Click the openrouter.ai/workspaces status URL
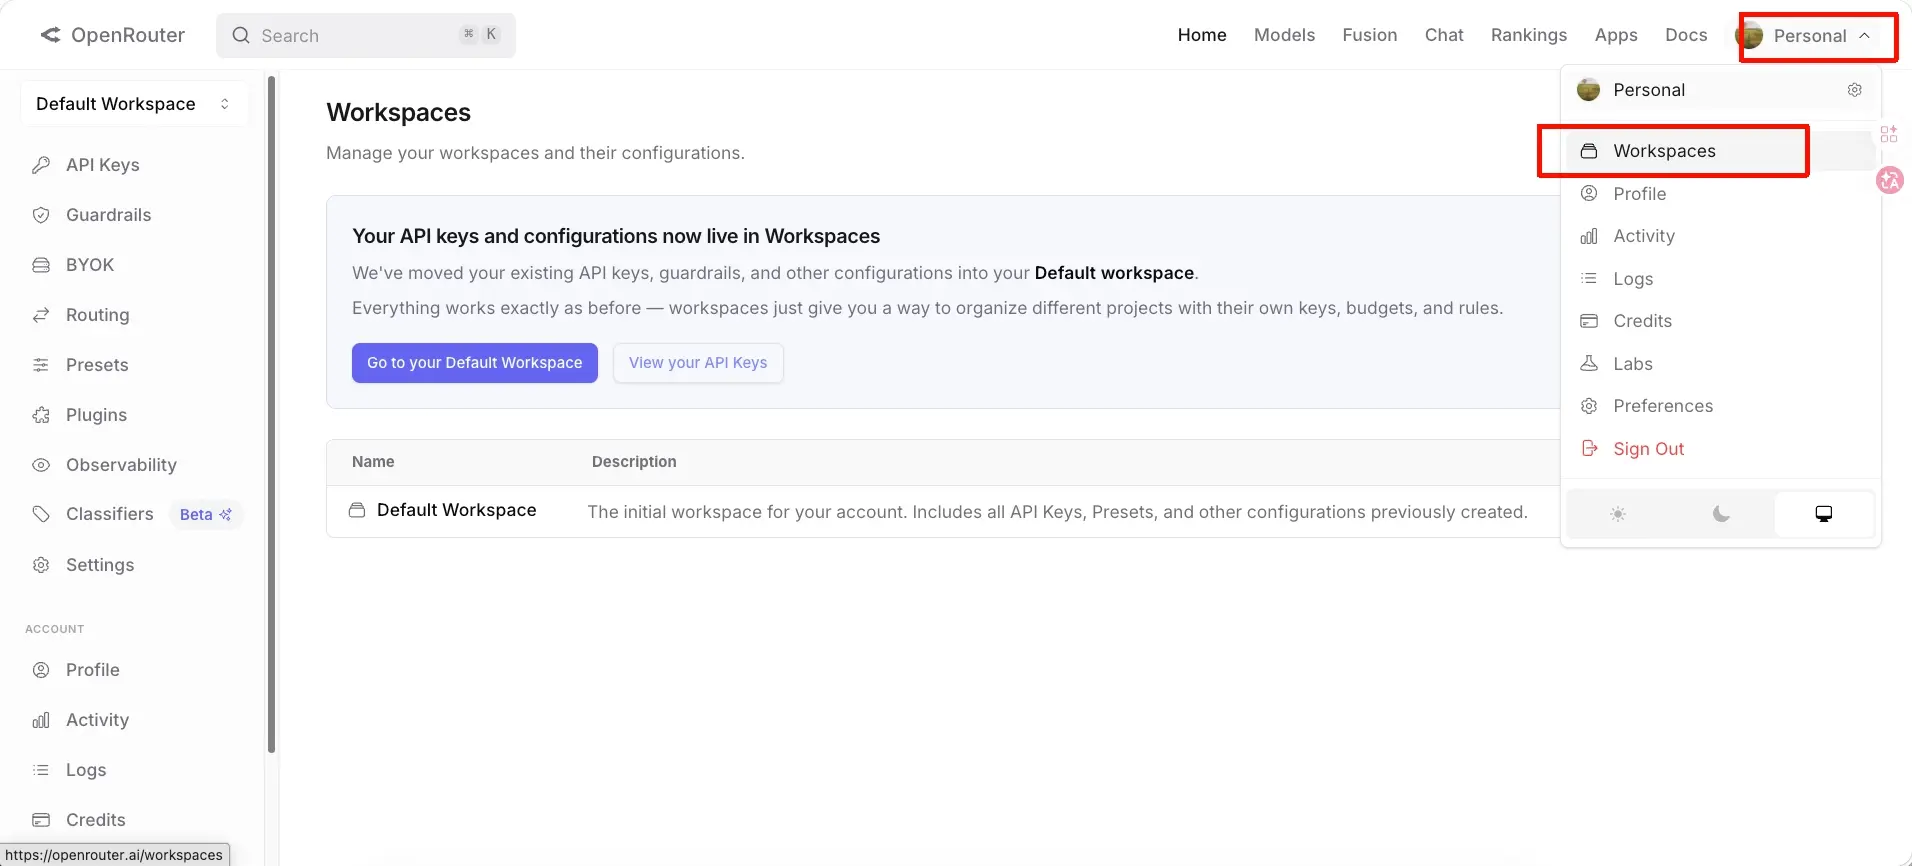Screen dimensions: 1912x866 [x=114, y=855]
